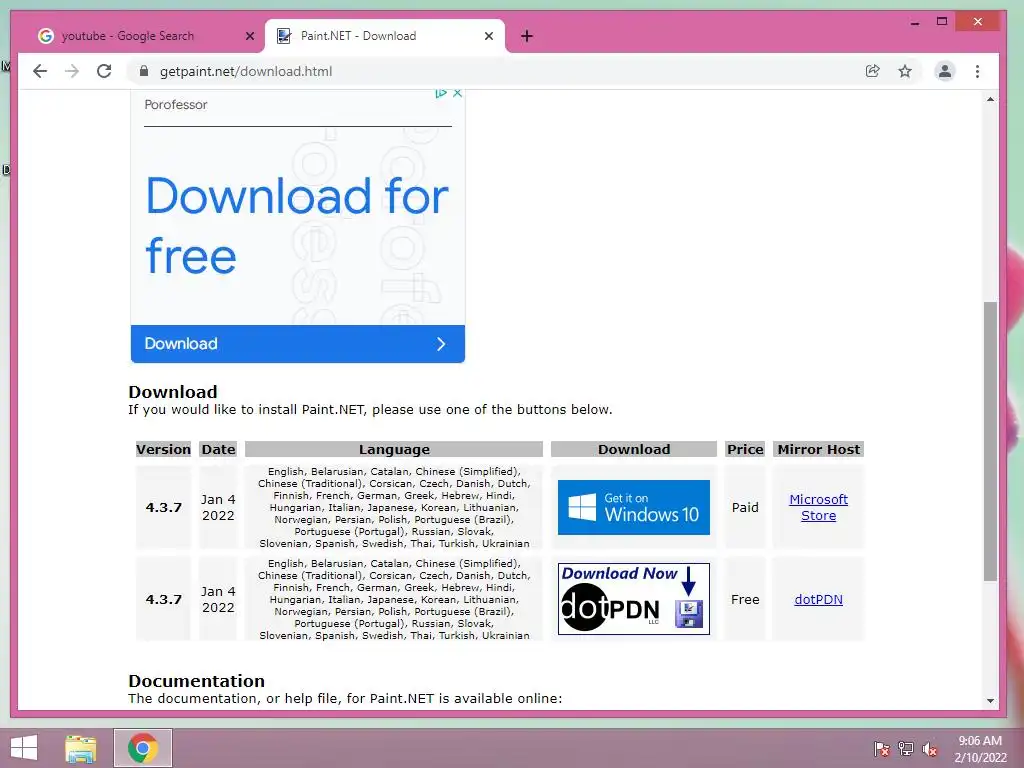Reload the Paint.NET download page

104,71
